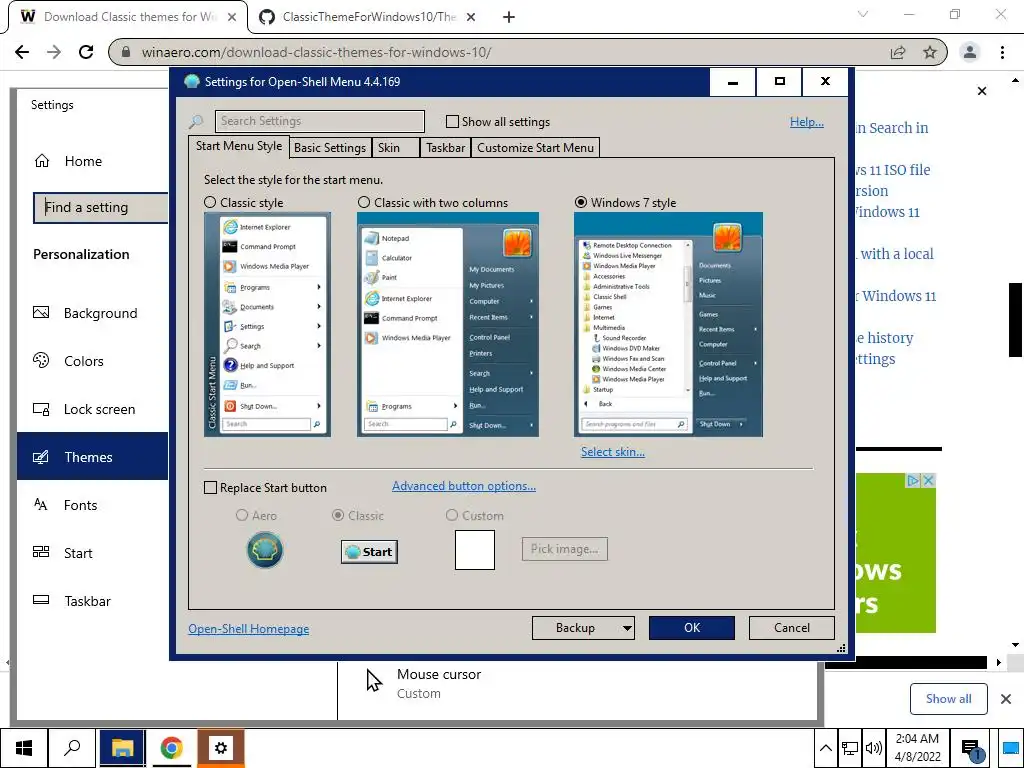1024x768 pixels.
Task: Open the Windows Start button on the taskbar
Action: coord(24,748)
